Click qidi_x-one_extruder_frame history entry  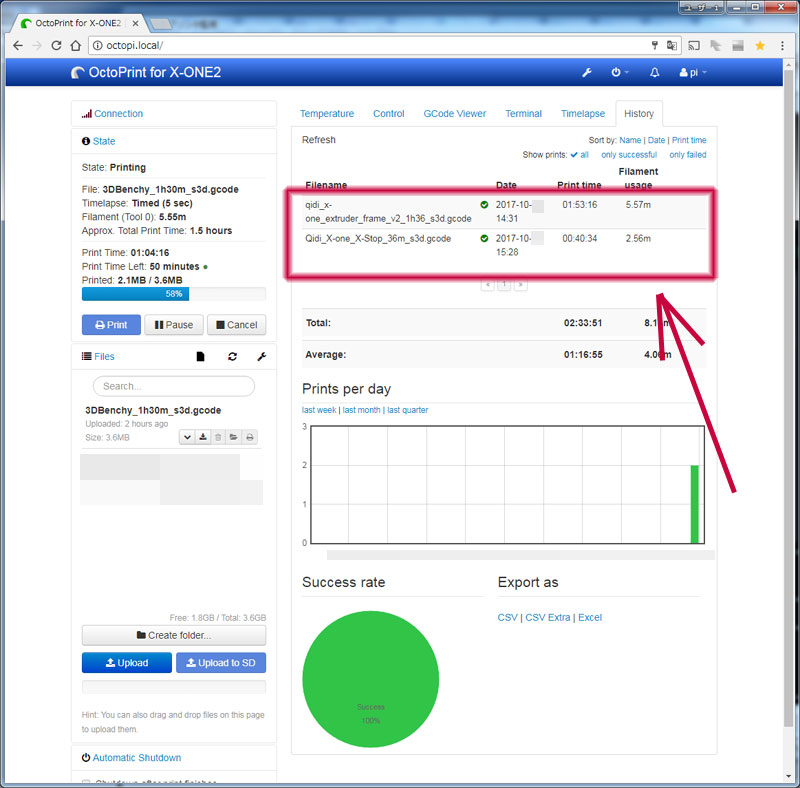(505, 212)
